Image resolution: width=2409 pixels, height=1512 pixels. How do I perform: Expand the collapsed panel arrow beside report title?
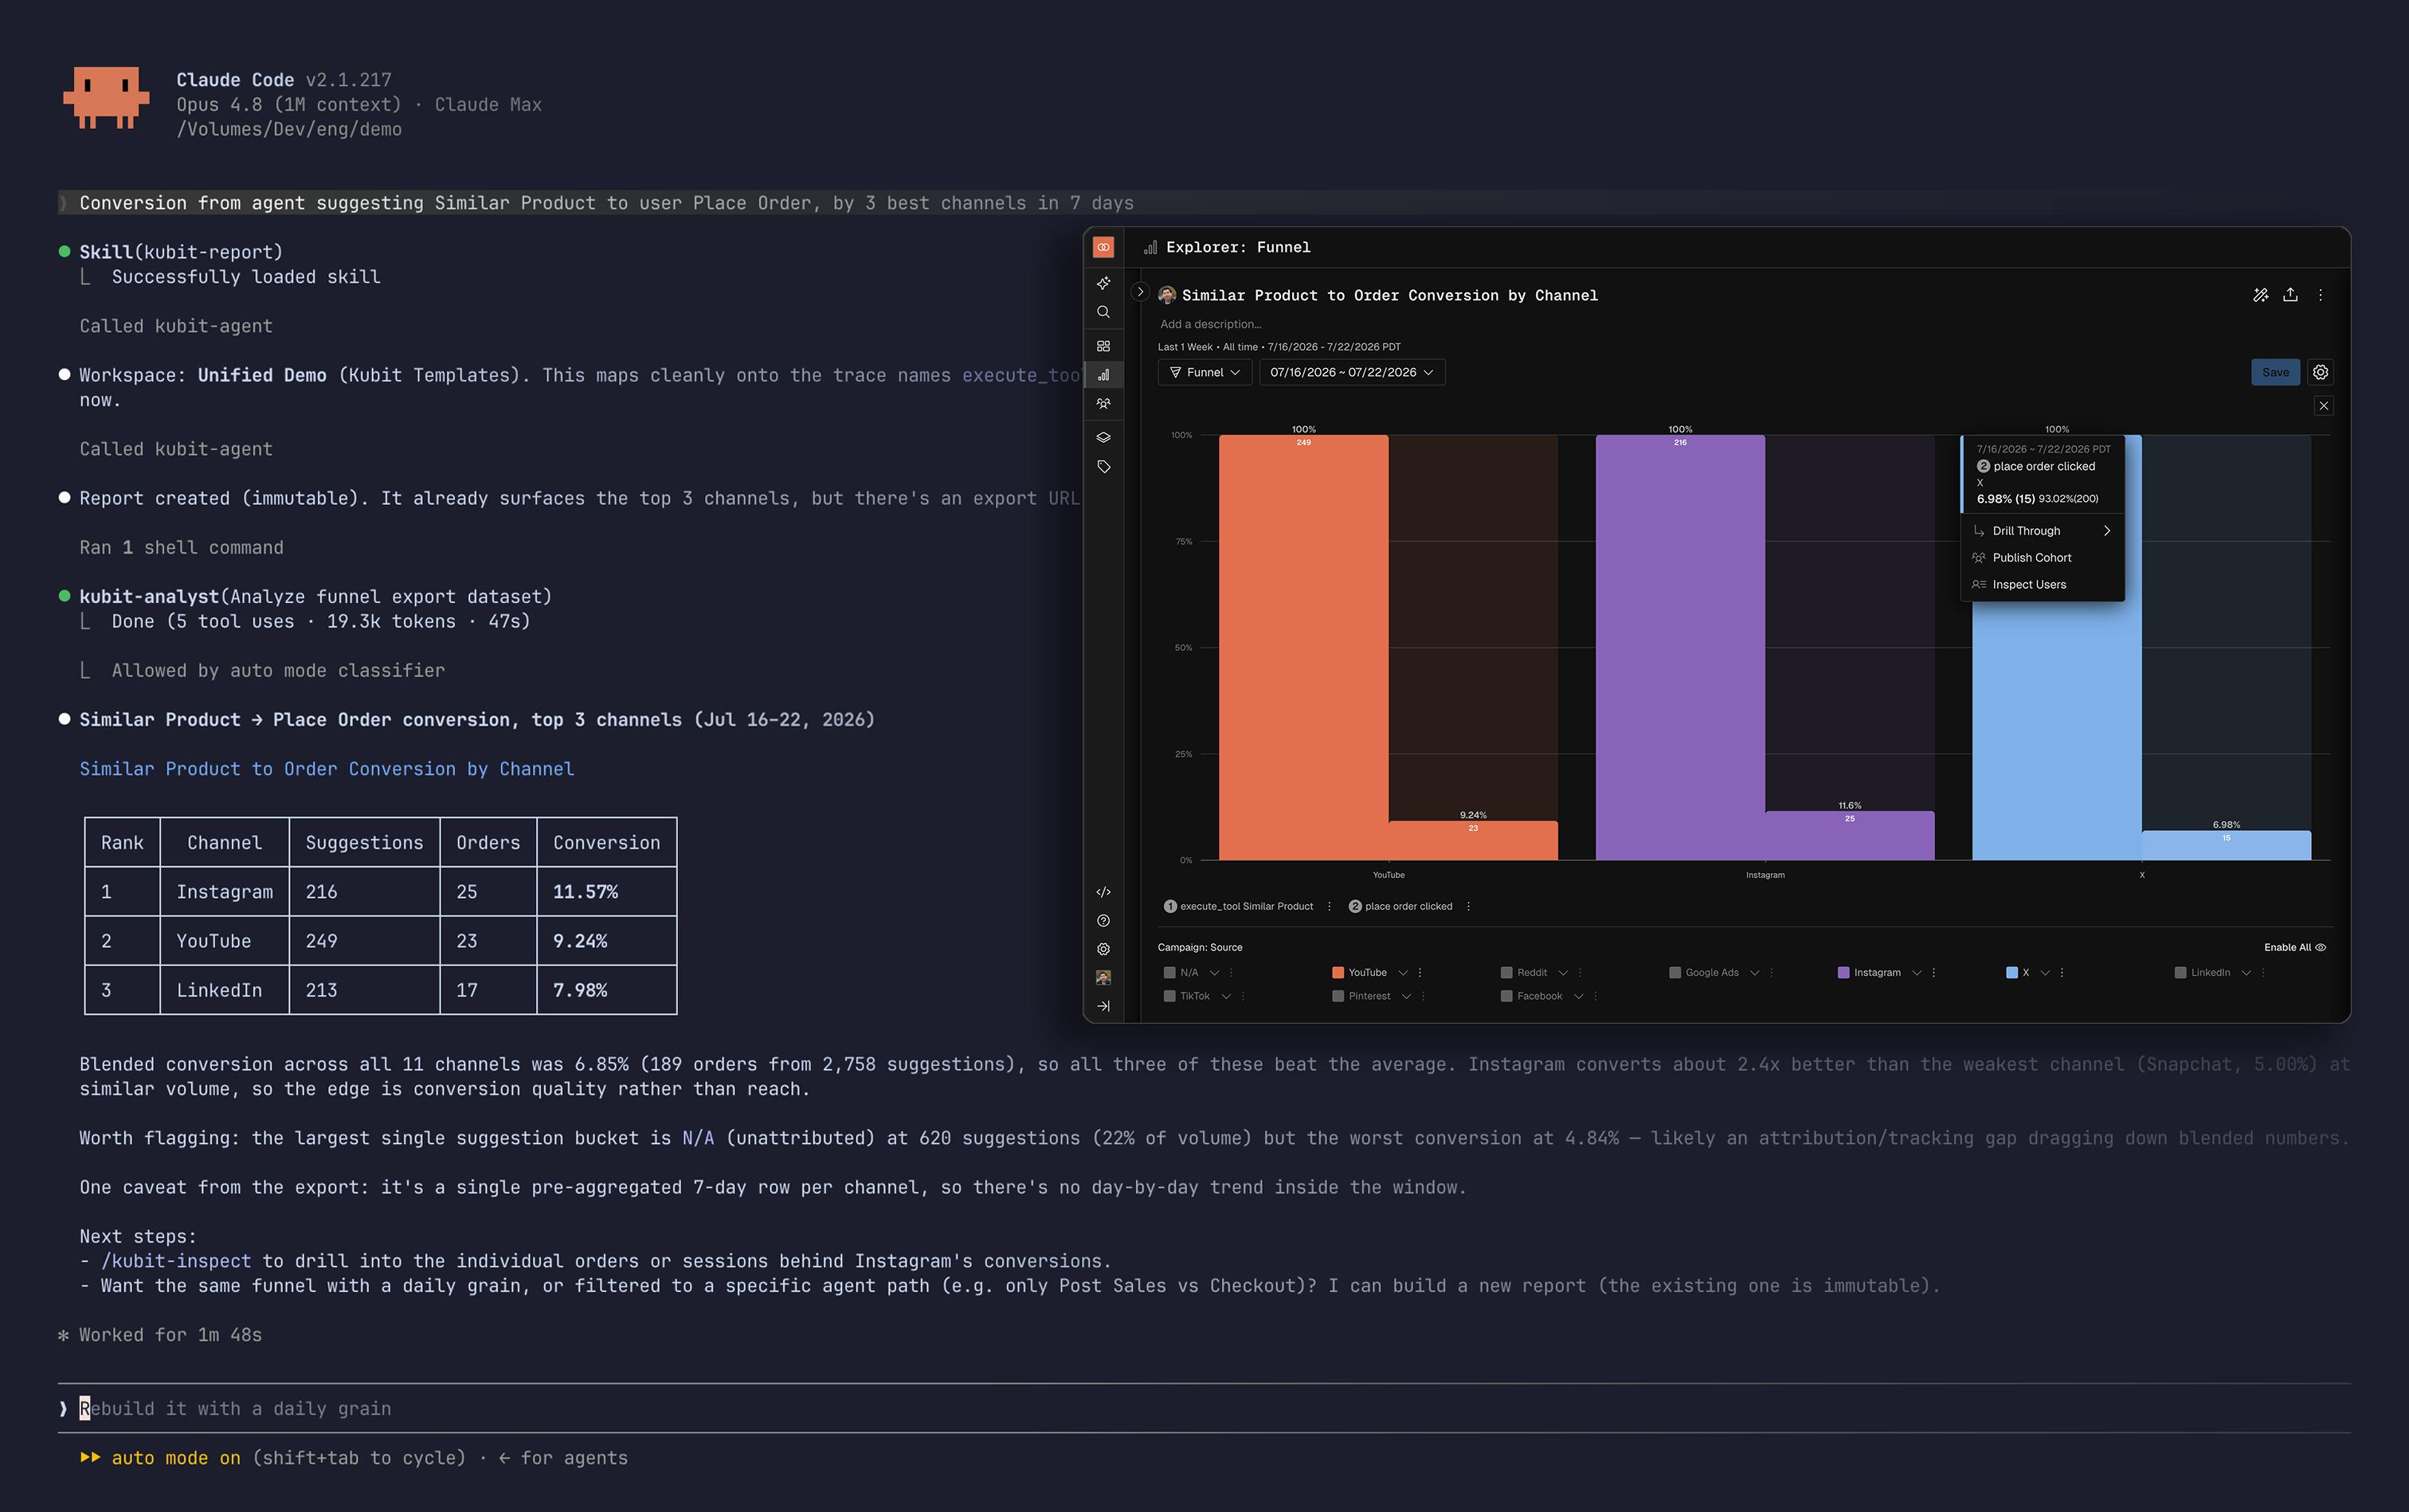pos(1140,292)
